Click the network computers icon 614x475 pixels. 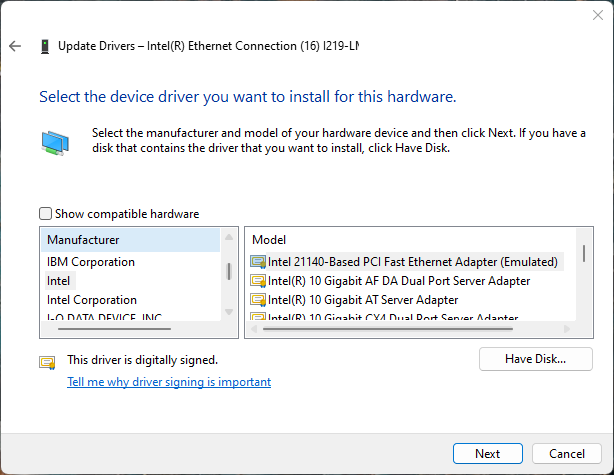tap(55, 143)
